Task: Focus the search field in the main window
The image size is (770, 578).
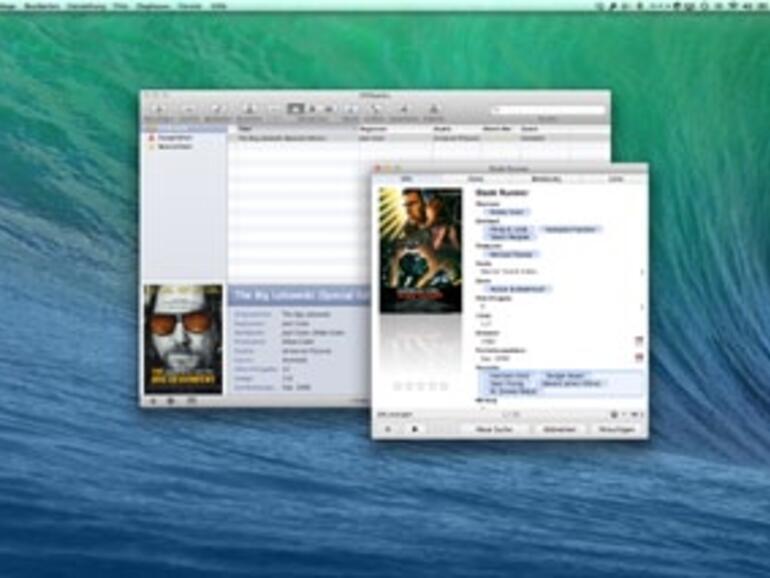Action: [549, 110]
